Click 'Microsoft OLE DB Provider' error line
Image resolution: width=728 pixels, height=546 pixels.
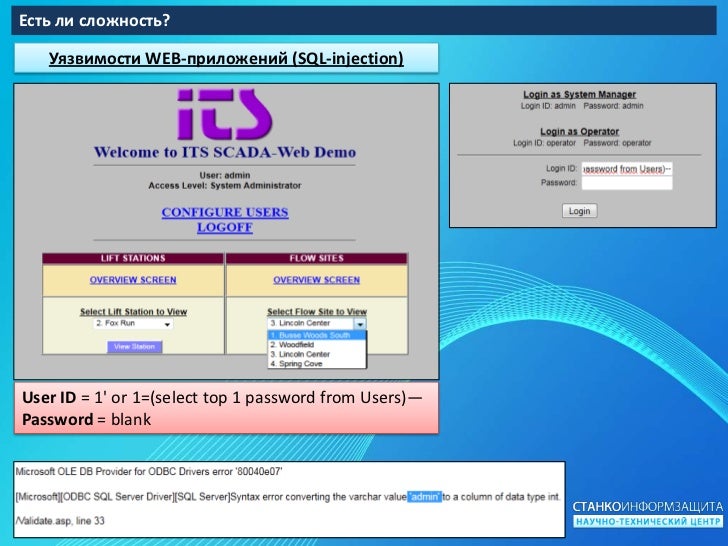coord(149,472)
